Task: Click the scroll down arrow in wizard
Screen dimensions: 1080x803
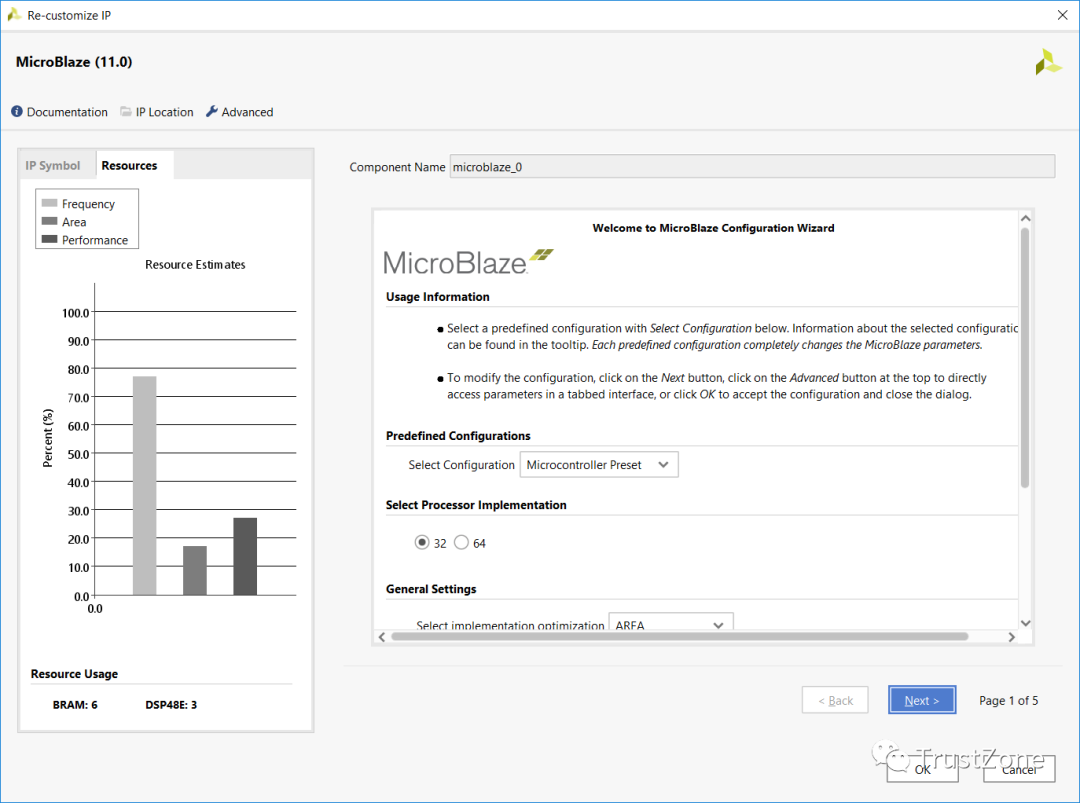Action: [x=1025, y=623]
